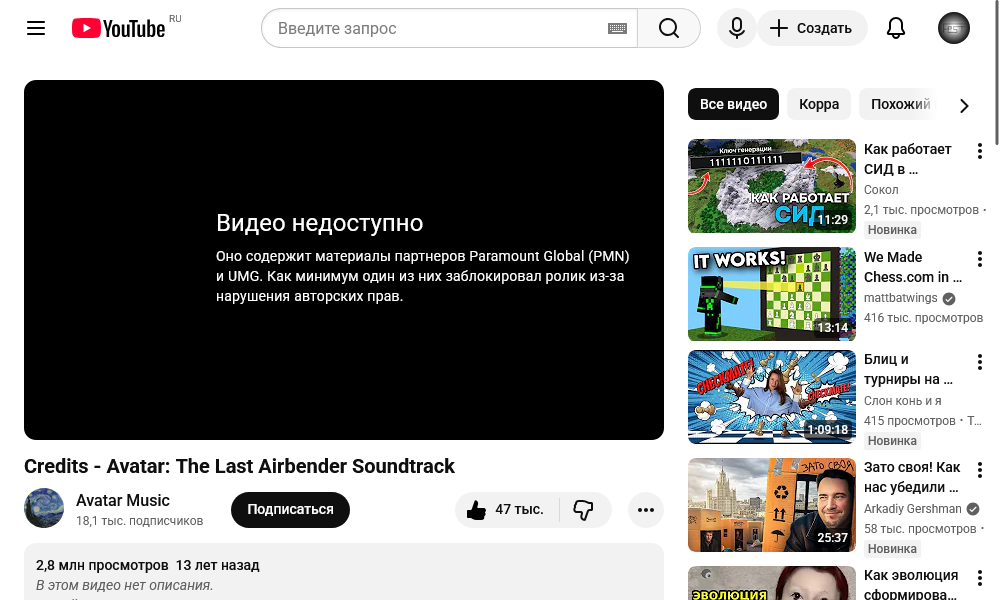The height and width of the screenshot is (600, 1000).
Task: Click the В этом видео нет описания text
Action: click(x=124, y=585)
